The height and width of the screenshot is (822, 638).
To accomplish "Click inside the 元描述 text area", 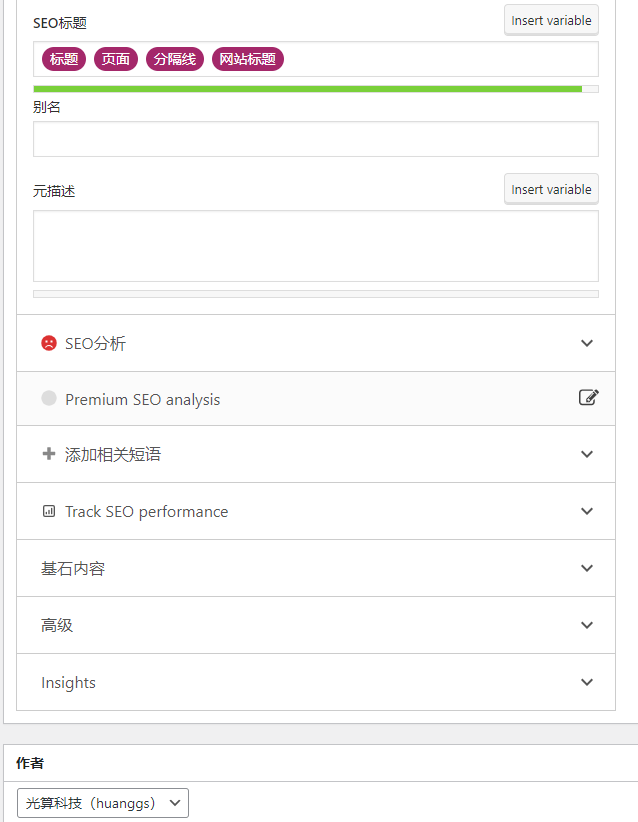I will 316,245.
